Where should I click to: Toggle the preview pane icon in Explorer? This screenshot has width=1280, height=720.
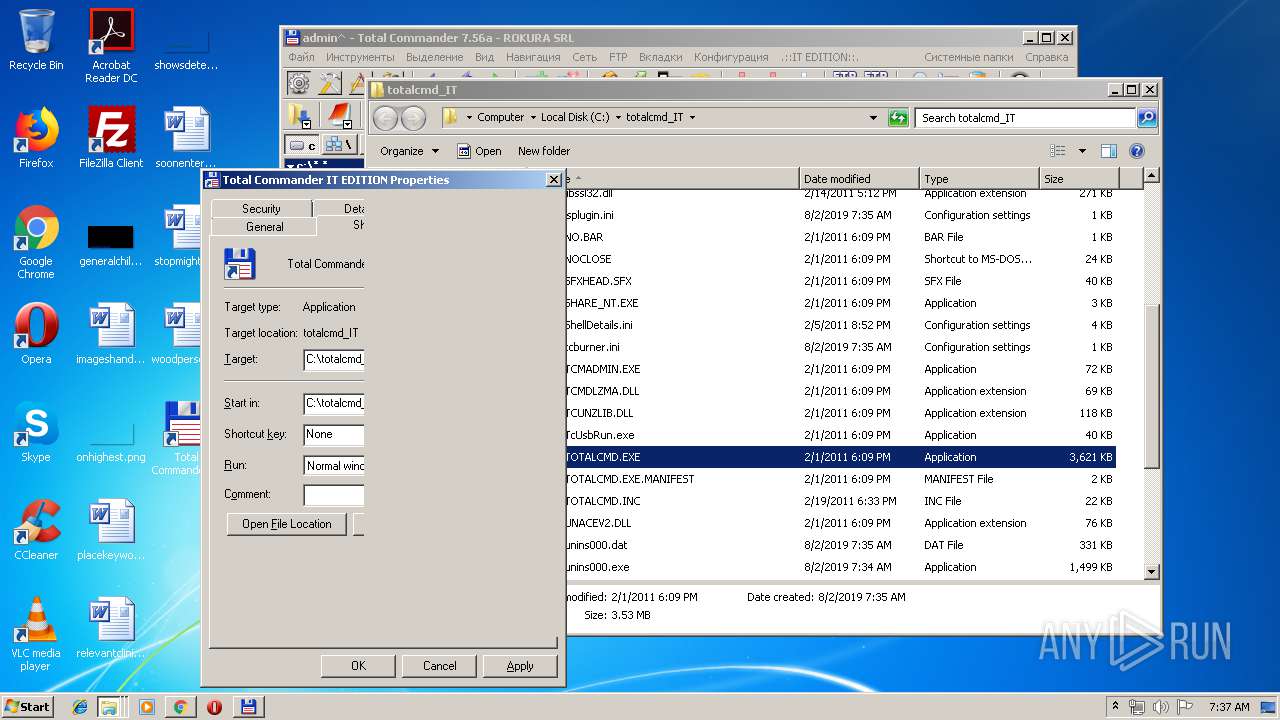1108,151
